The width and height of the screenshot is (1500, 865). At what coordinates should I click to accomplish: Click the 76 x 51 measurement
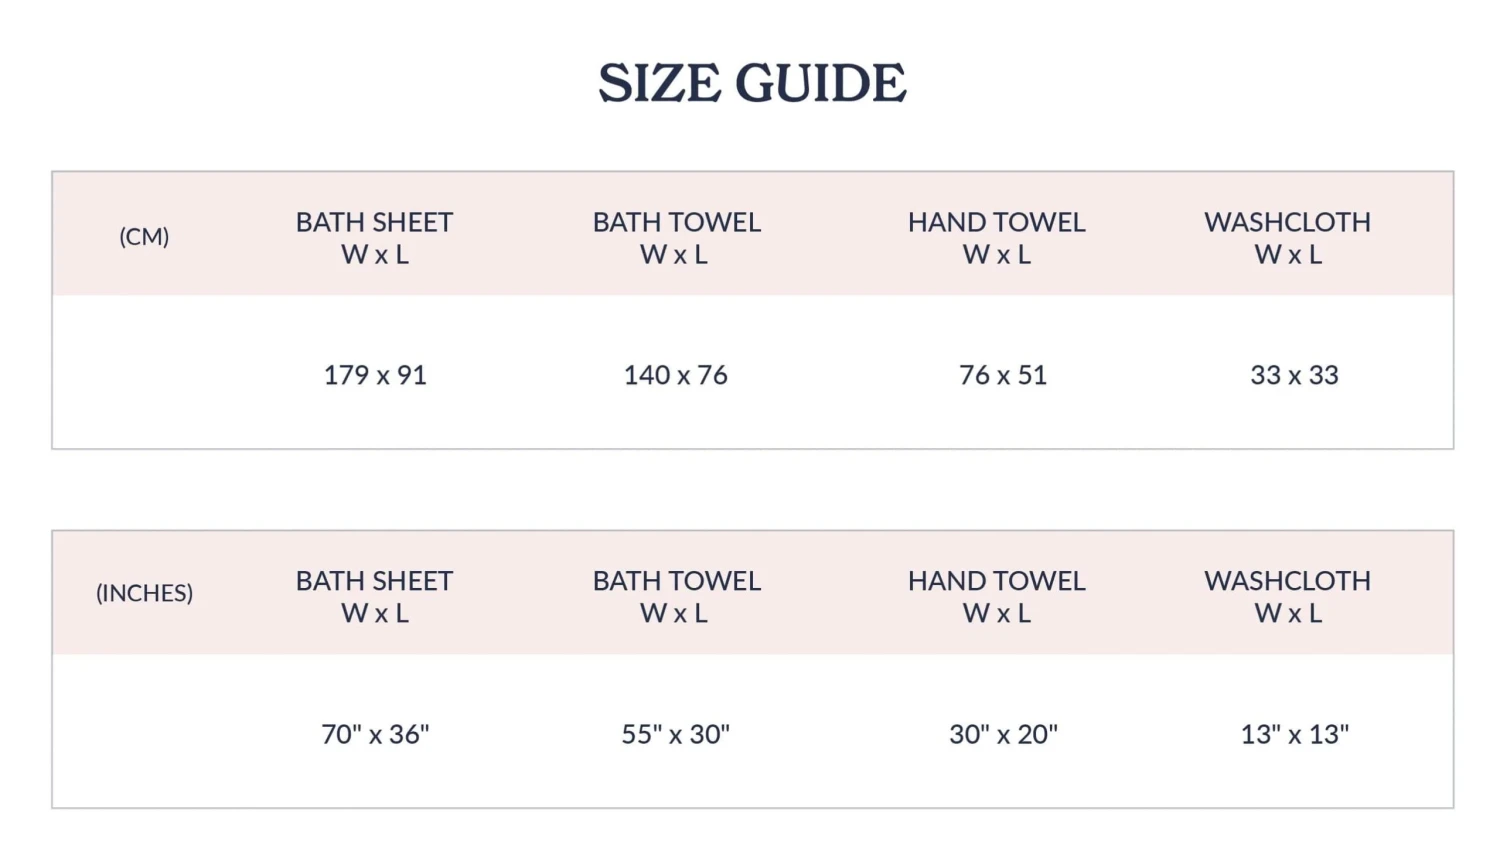tap(1003, 375)
